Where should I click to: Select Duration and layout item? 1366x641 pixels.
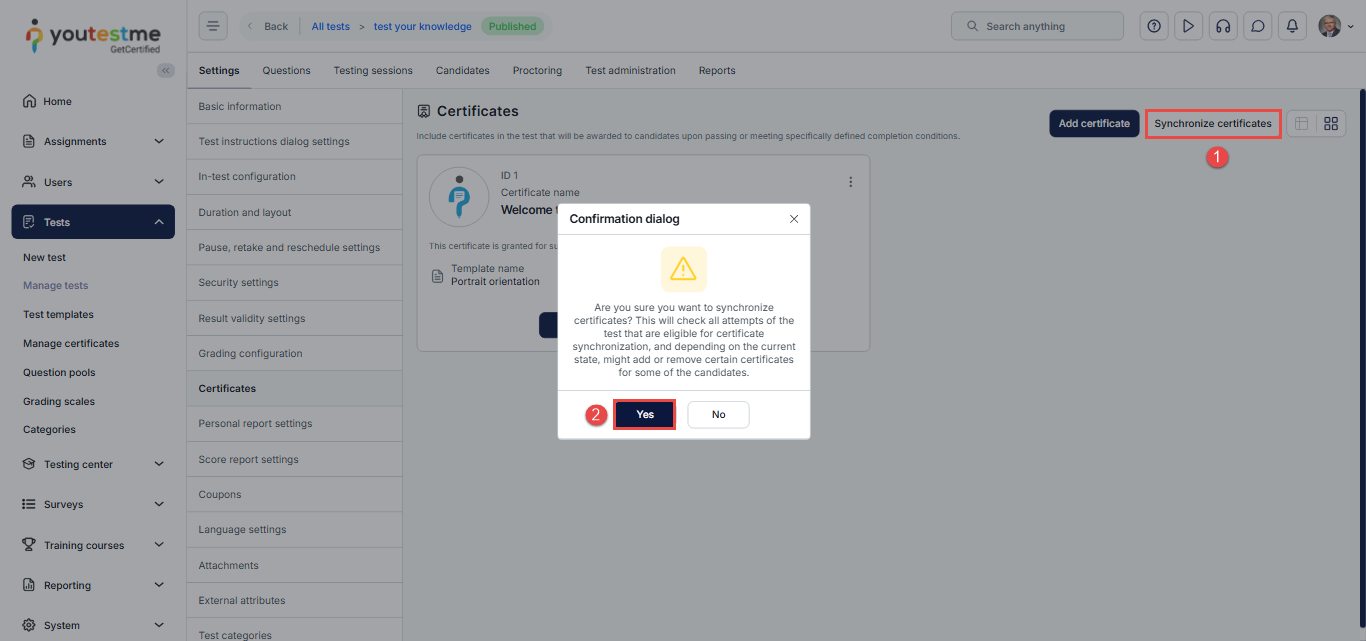294,212
